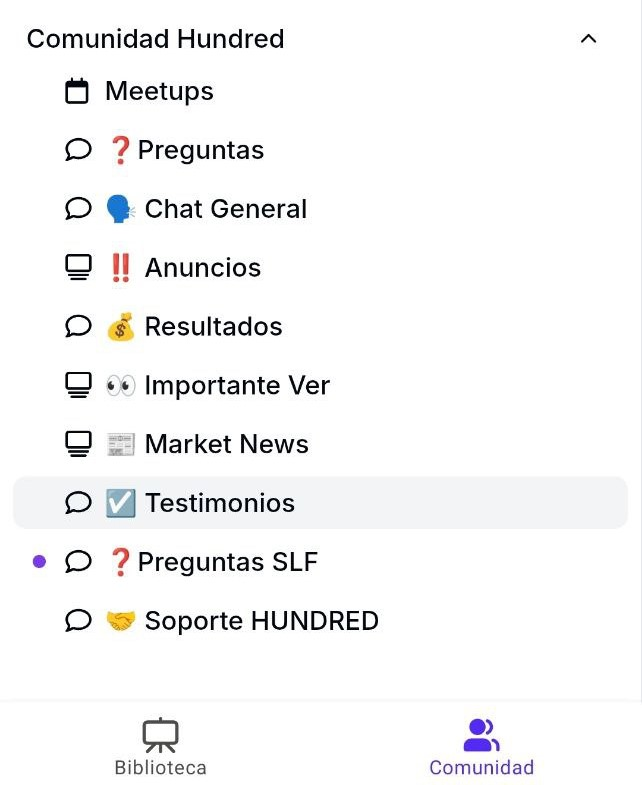This screenshot has height=785, width=642.
Task: Click the feed icon next to Anuncios
Action: [x=78, y=268]
